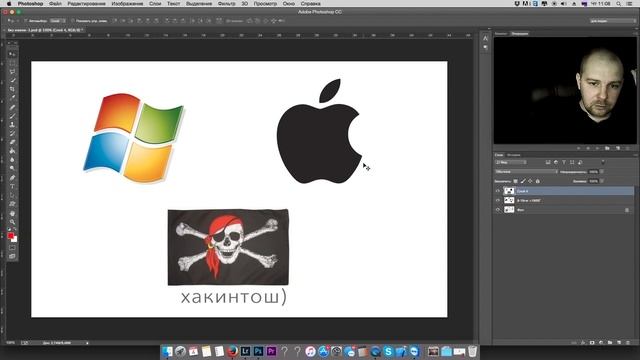Toggle Показать упр. элем. checkbox
Viewport: 640px width, 360px height.
[73, 20]
